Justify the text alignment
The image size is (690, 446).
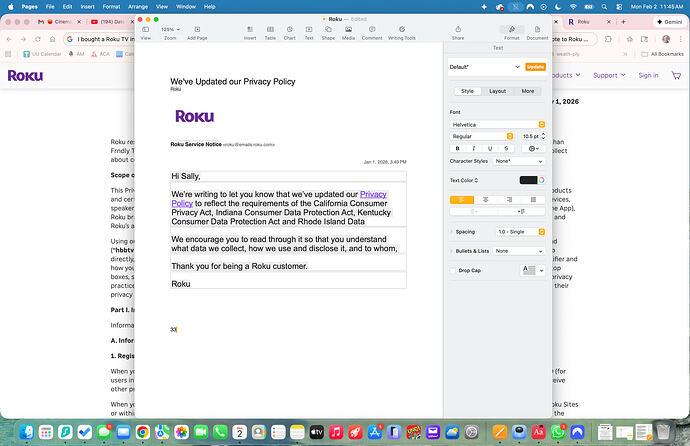tap(533, 200)
